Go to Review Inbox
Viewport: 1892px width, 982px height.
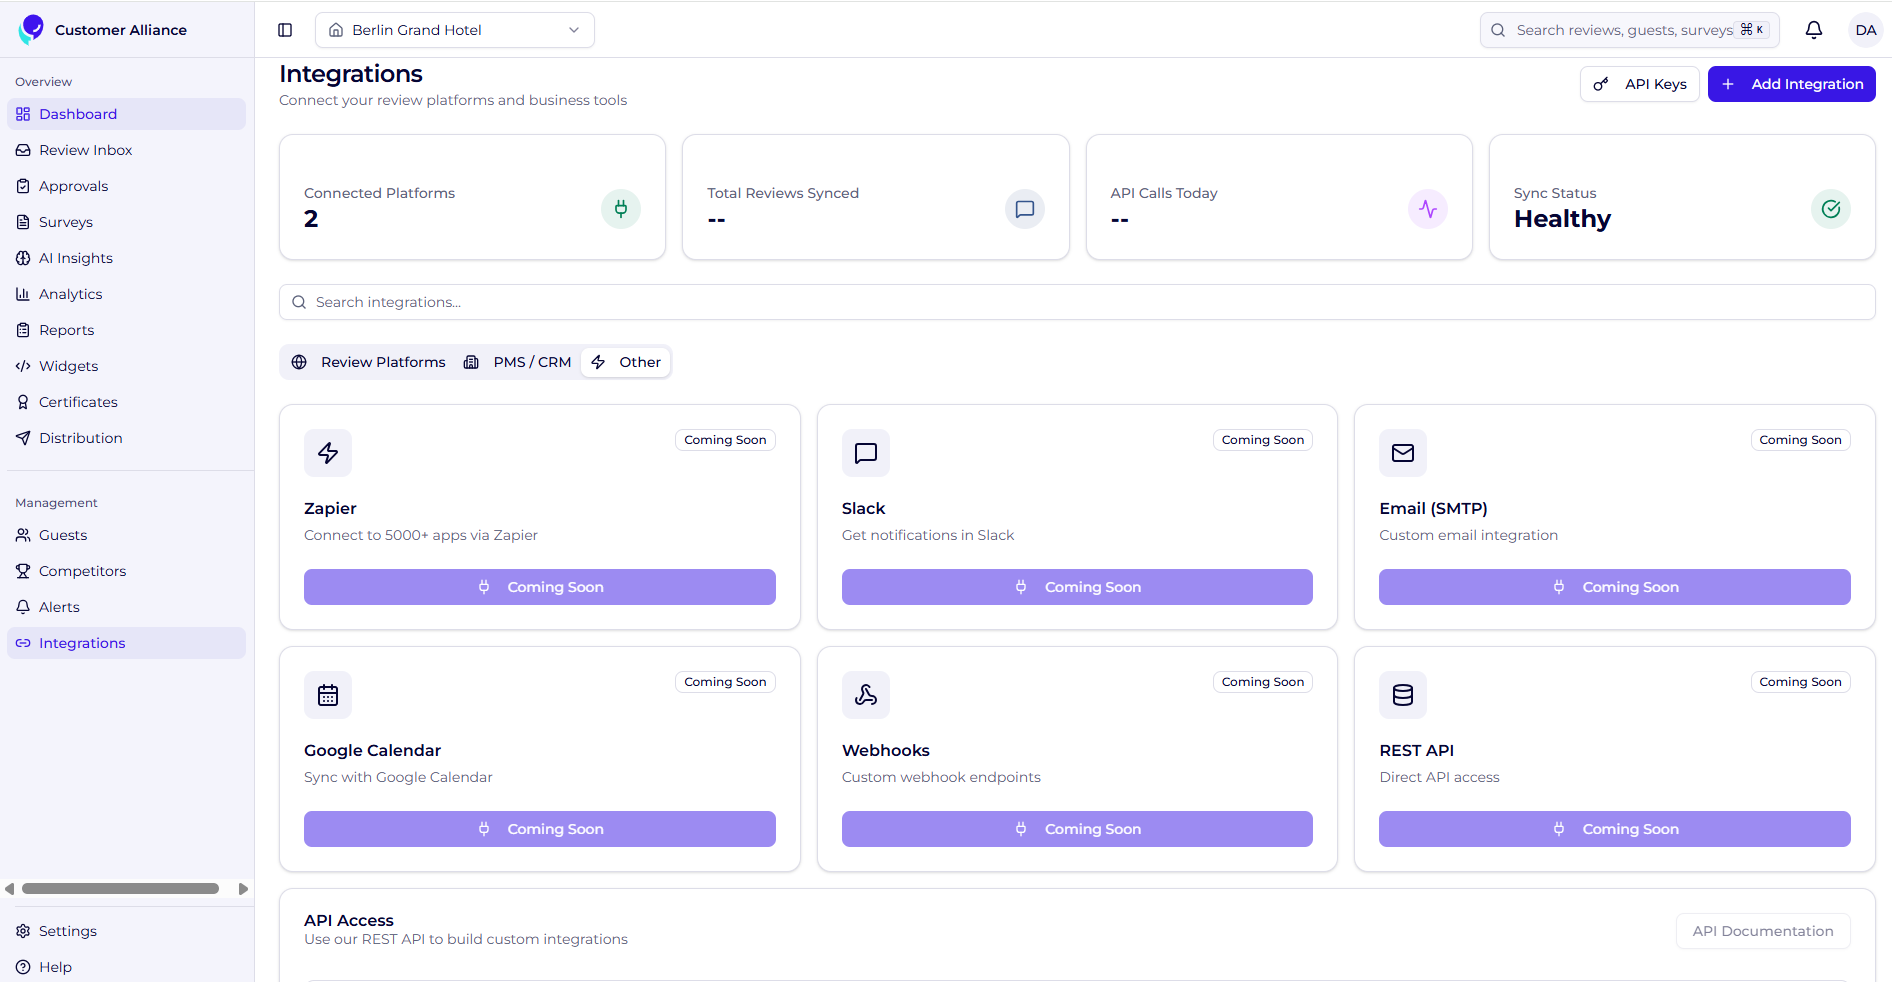[126, 150]
